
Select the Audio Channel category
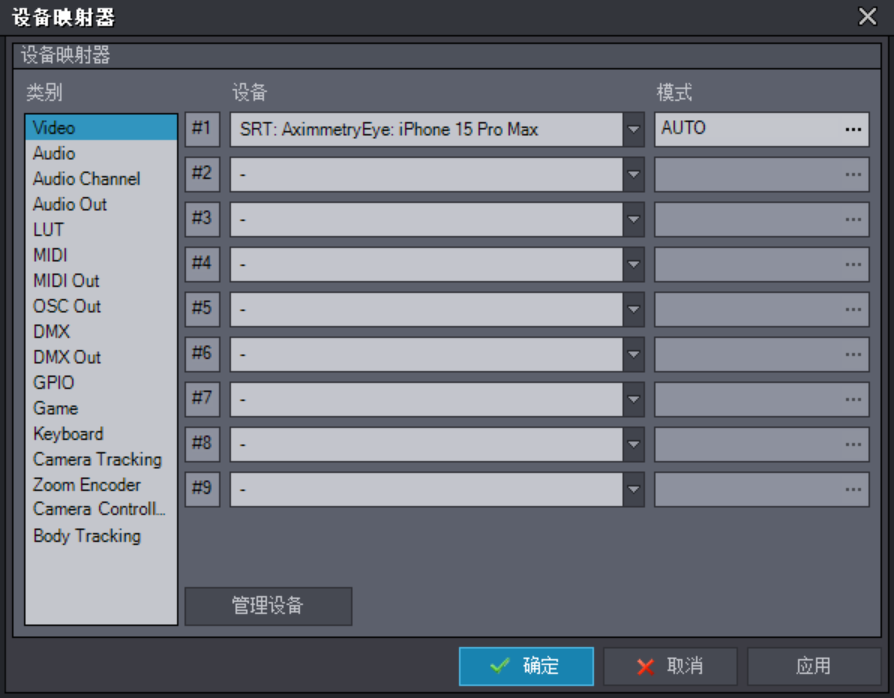[x=101, y=178]
